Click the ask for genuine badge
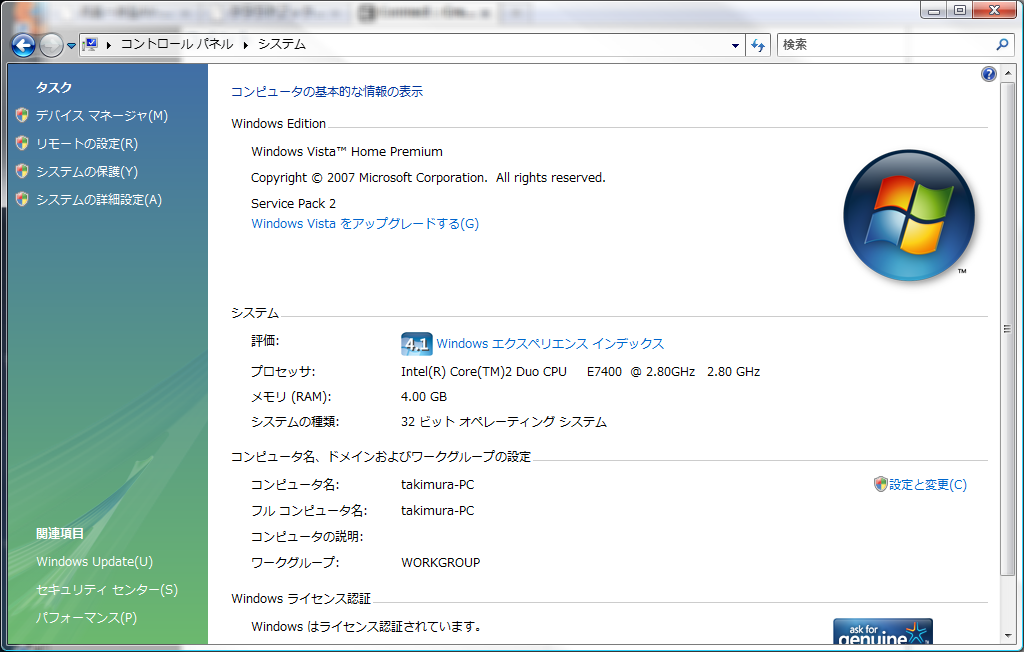The width and height of the screenshot is (1024, 652). (x=882, y=631)
